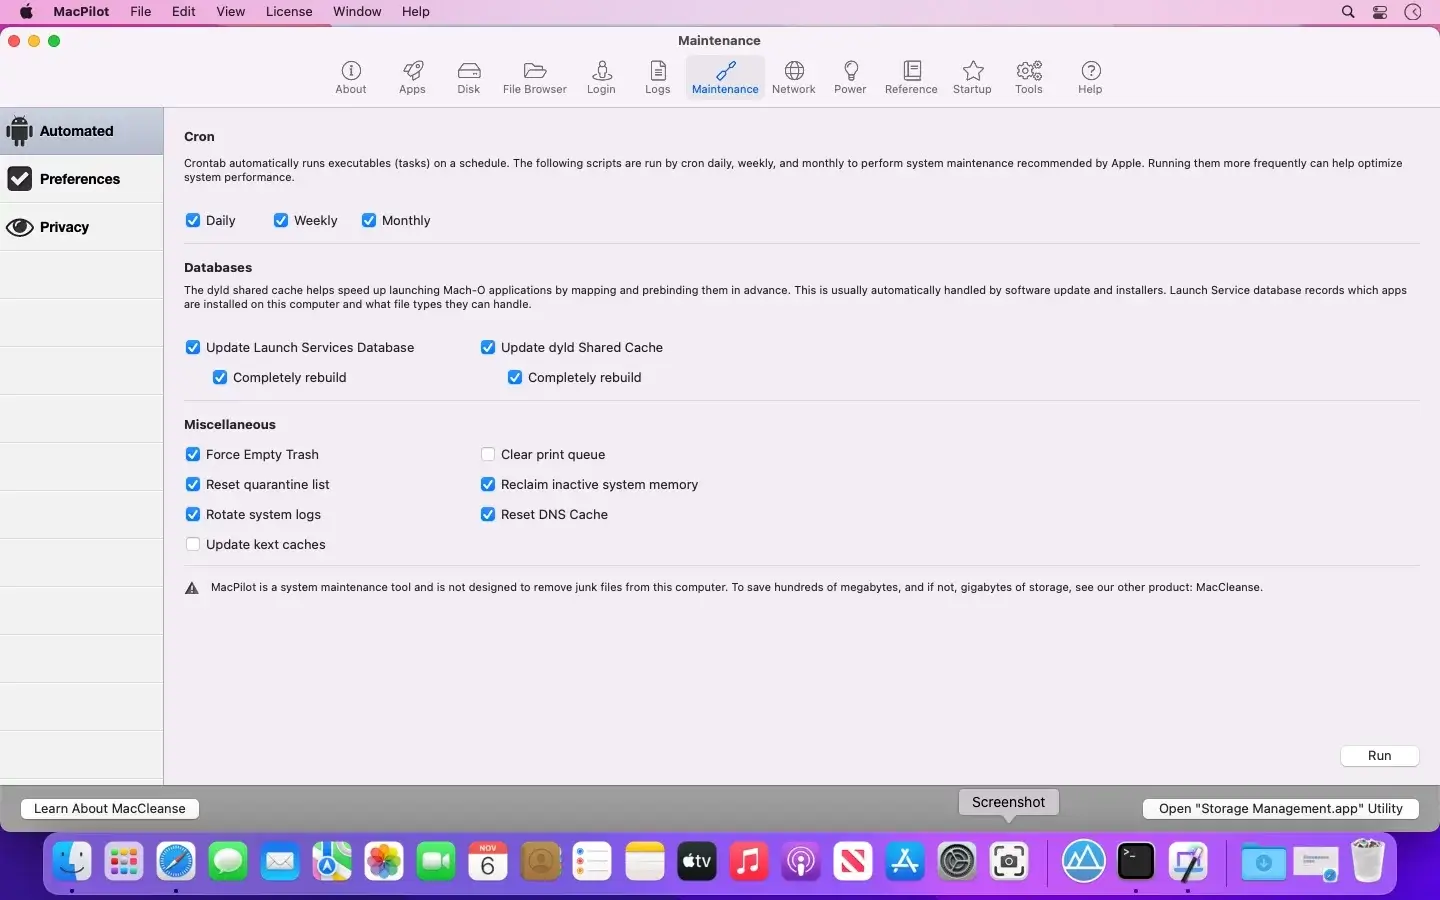Open the Reference toolbar section

coord(911,77)
